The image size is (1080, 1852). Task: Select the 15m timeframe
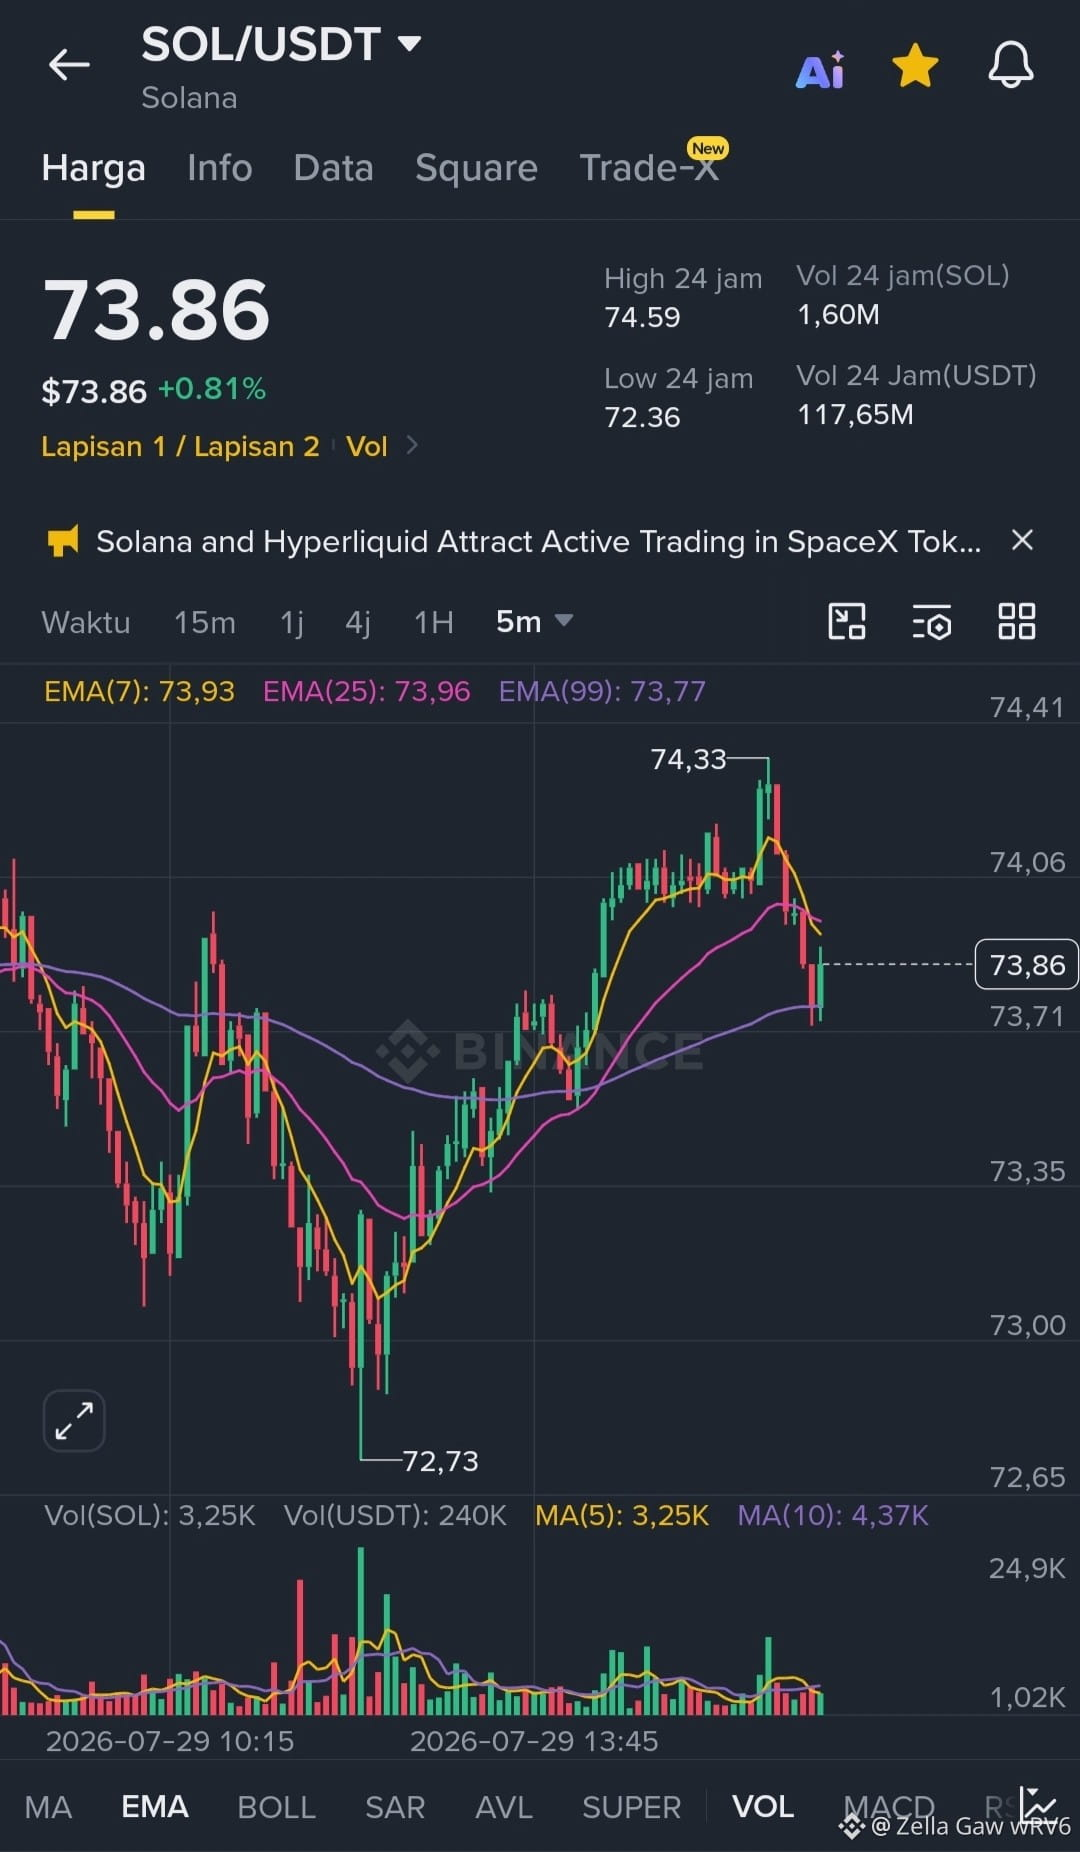(205, 622)
